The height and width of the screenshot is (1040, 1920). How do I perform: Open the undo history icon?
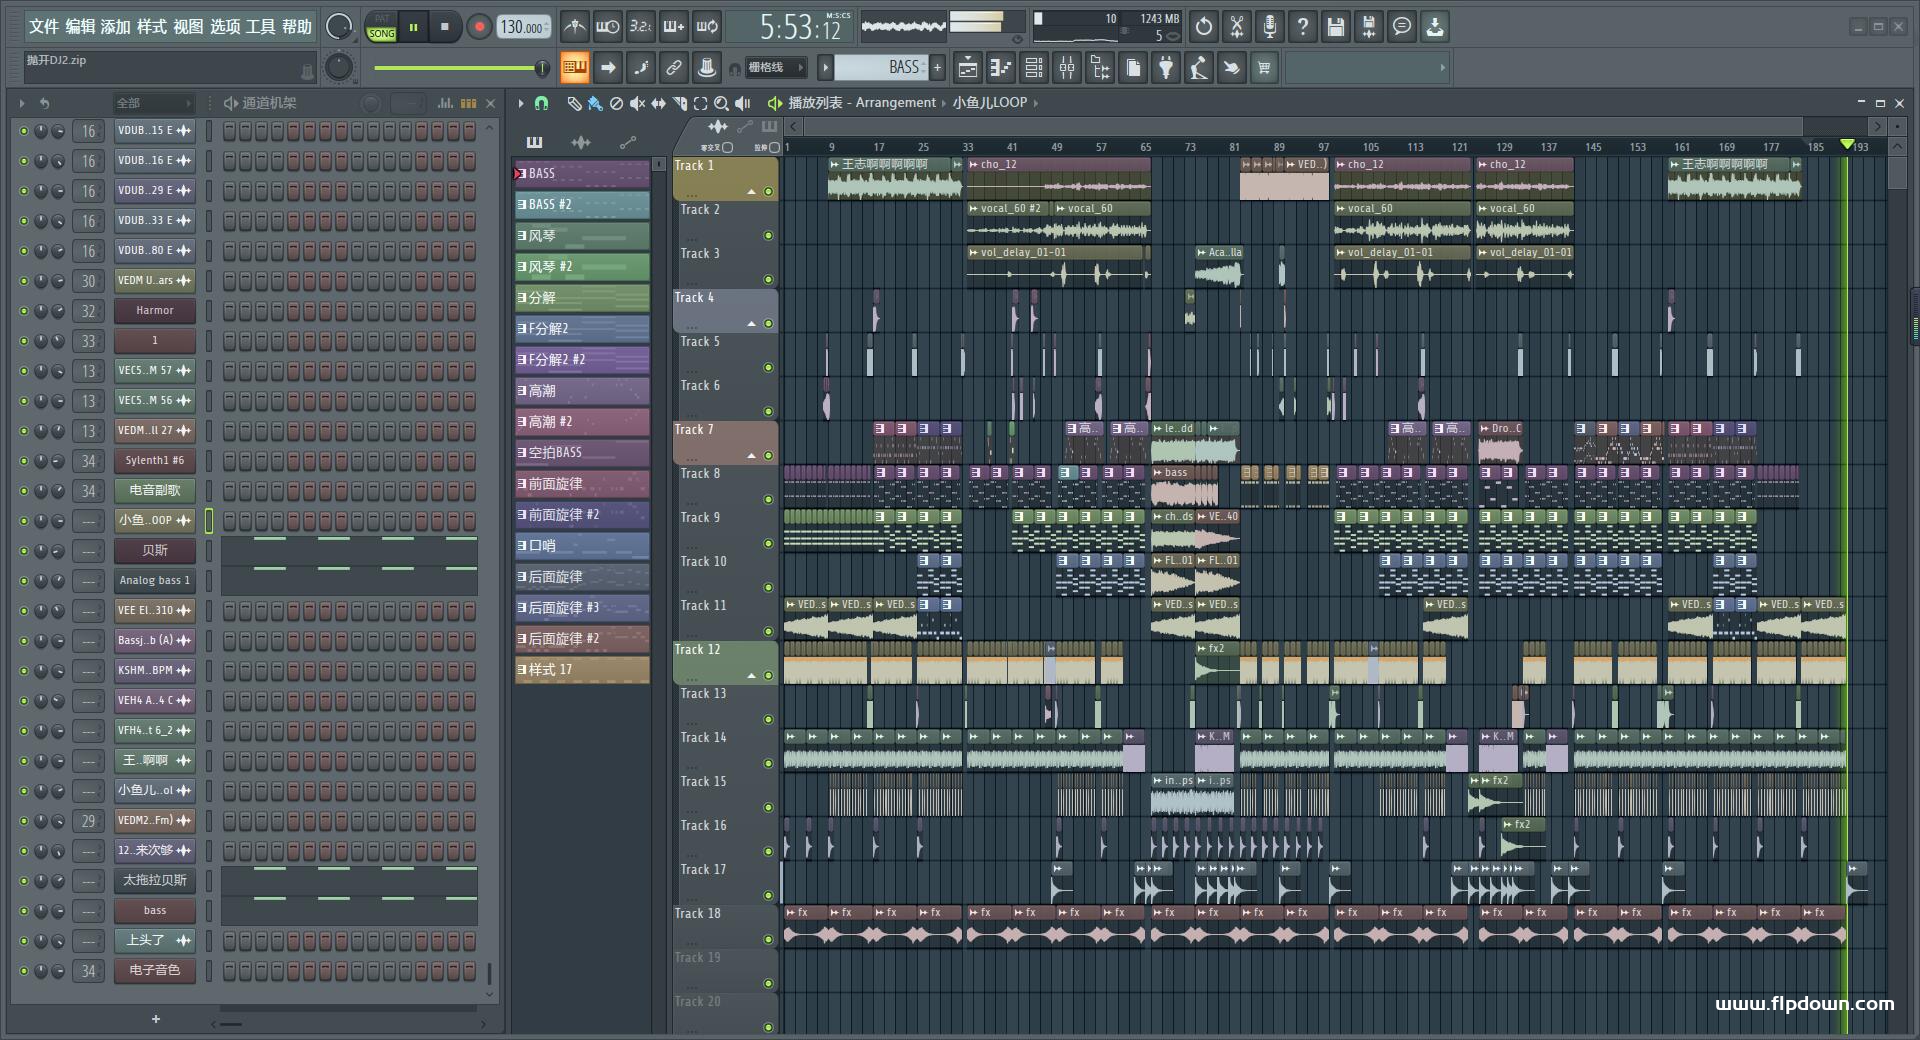(x=1204, y=27)
